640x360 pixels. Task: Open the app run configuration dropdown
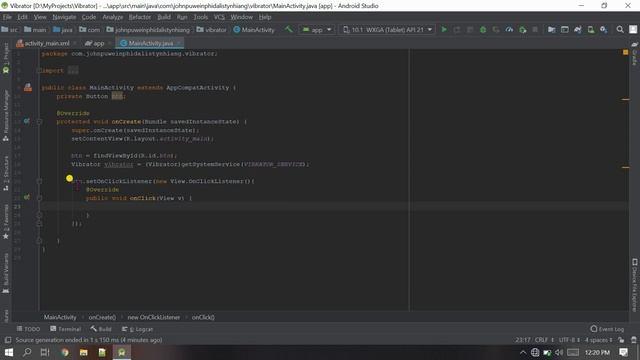(x=317, y=29)
